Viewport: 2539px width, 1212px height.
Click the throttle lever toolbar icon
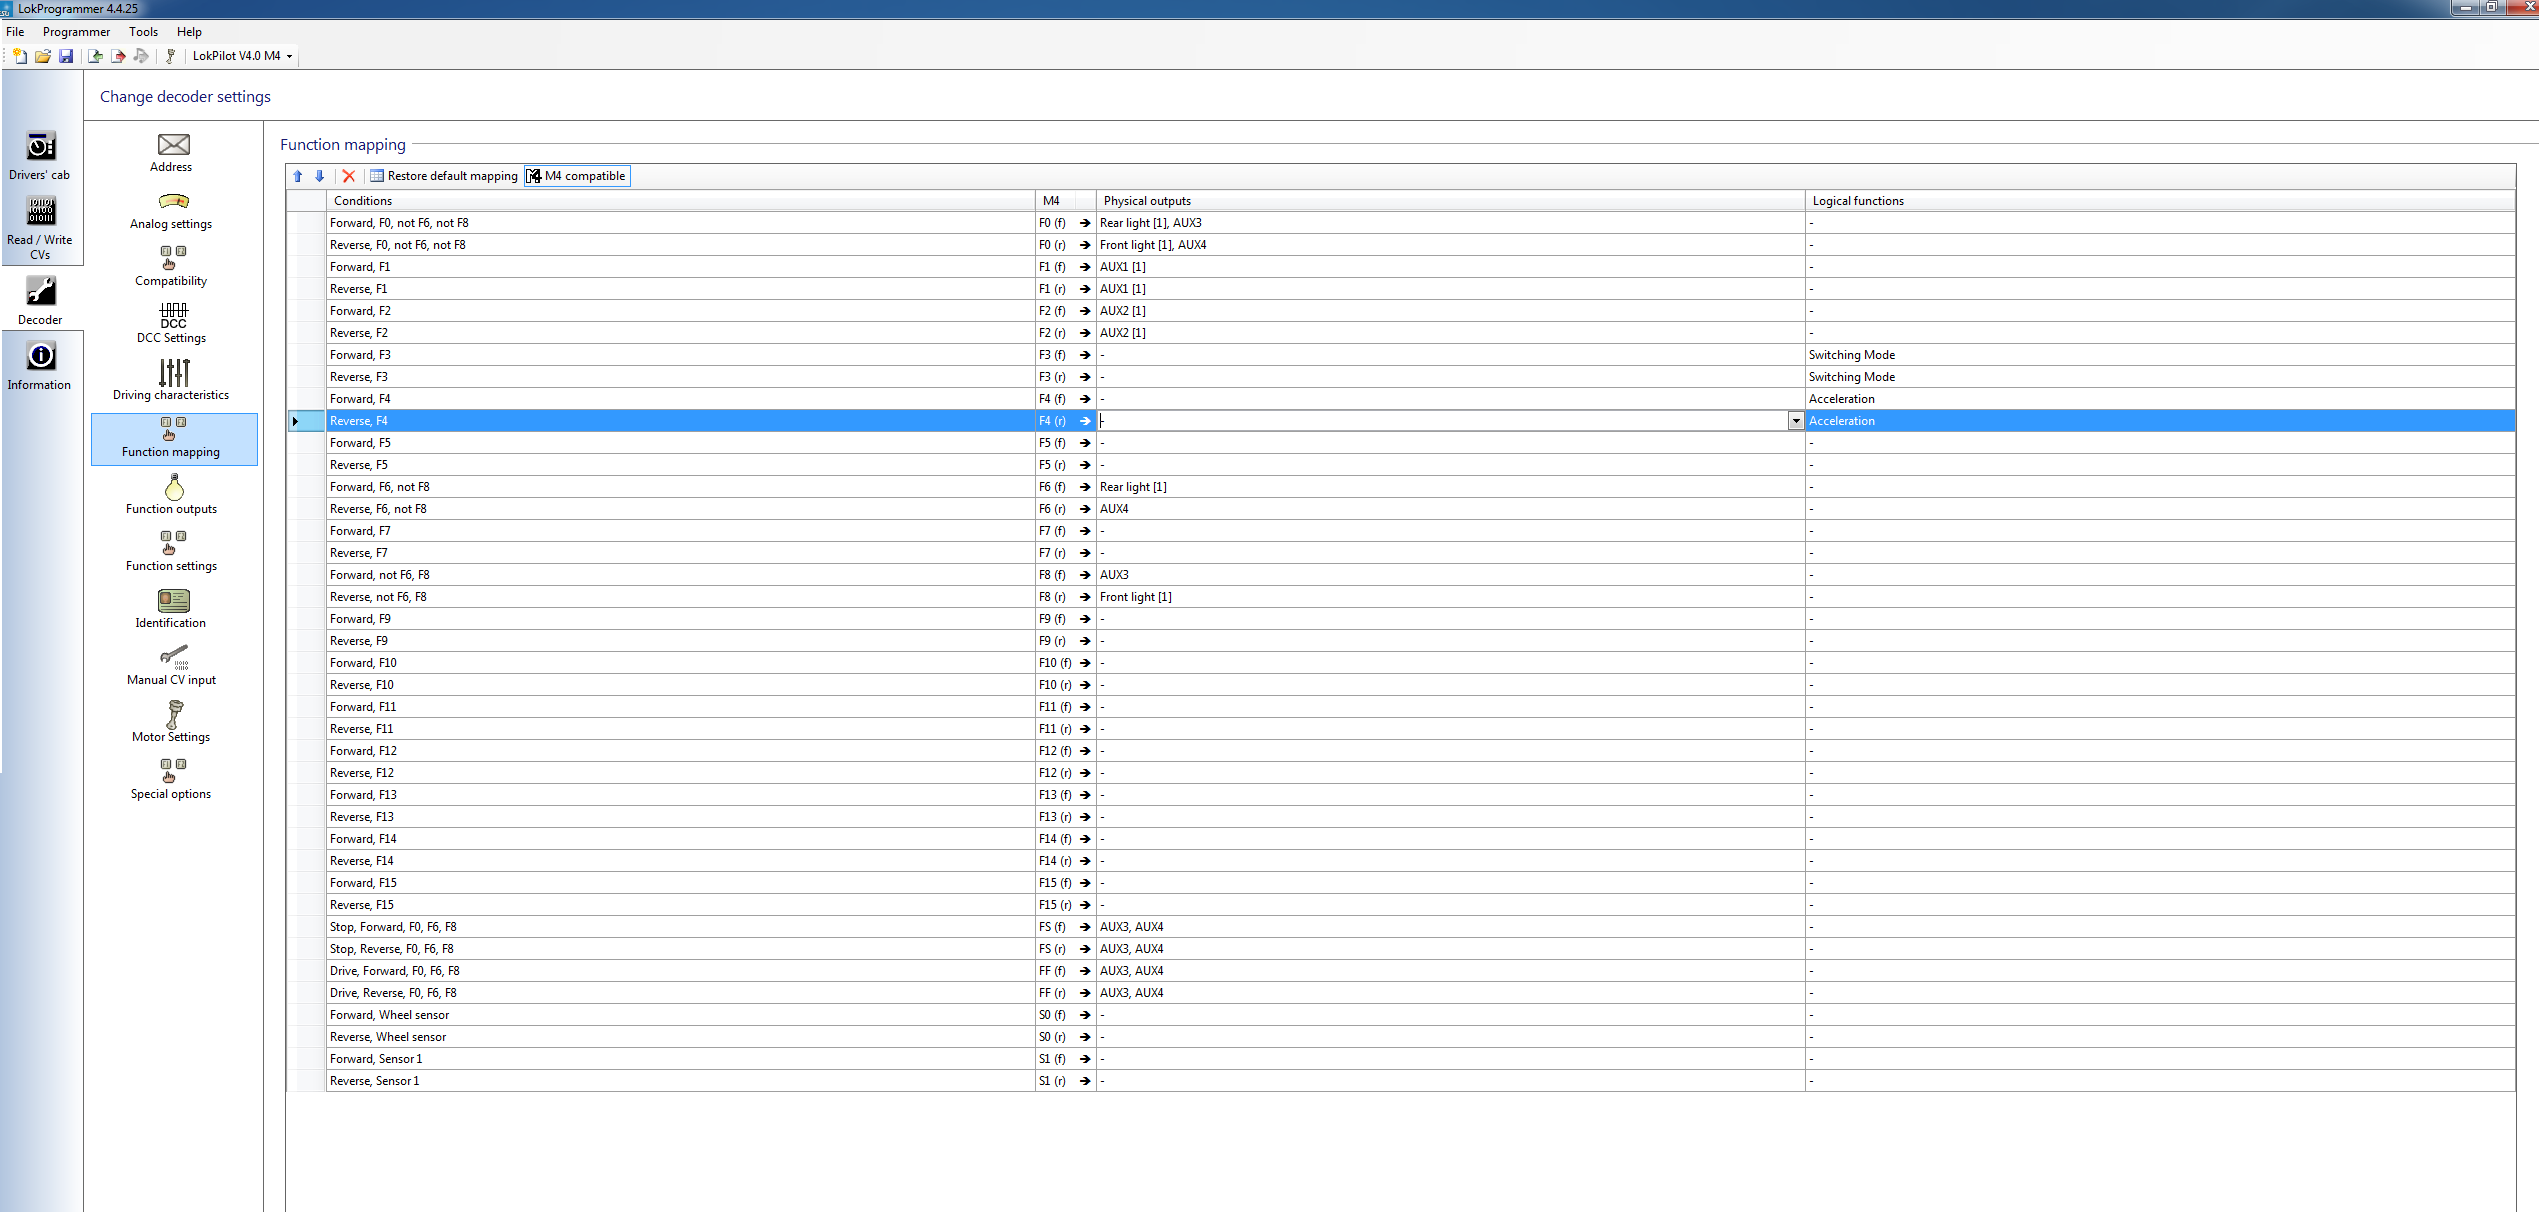point(171,56)
